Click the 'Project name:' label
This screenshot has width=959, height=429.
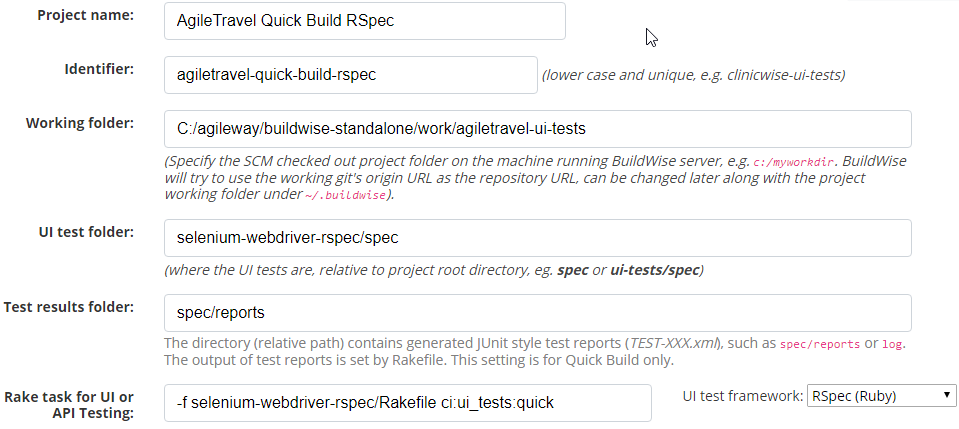tap(86, 15)
